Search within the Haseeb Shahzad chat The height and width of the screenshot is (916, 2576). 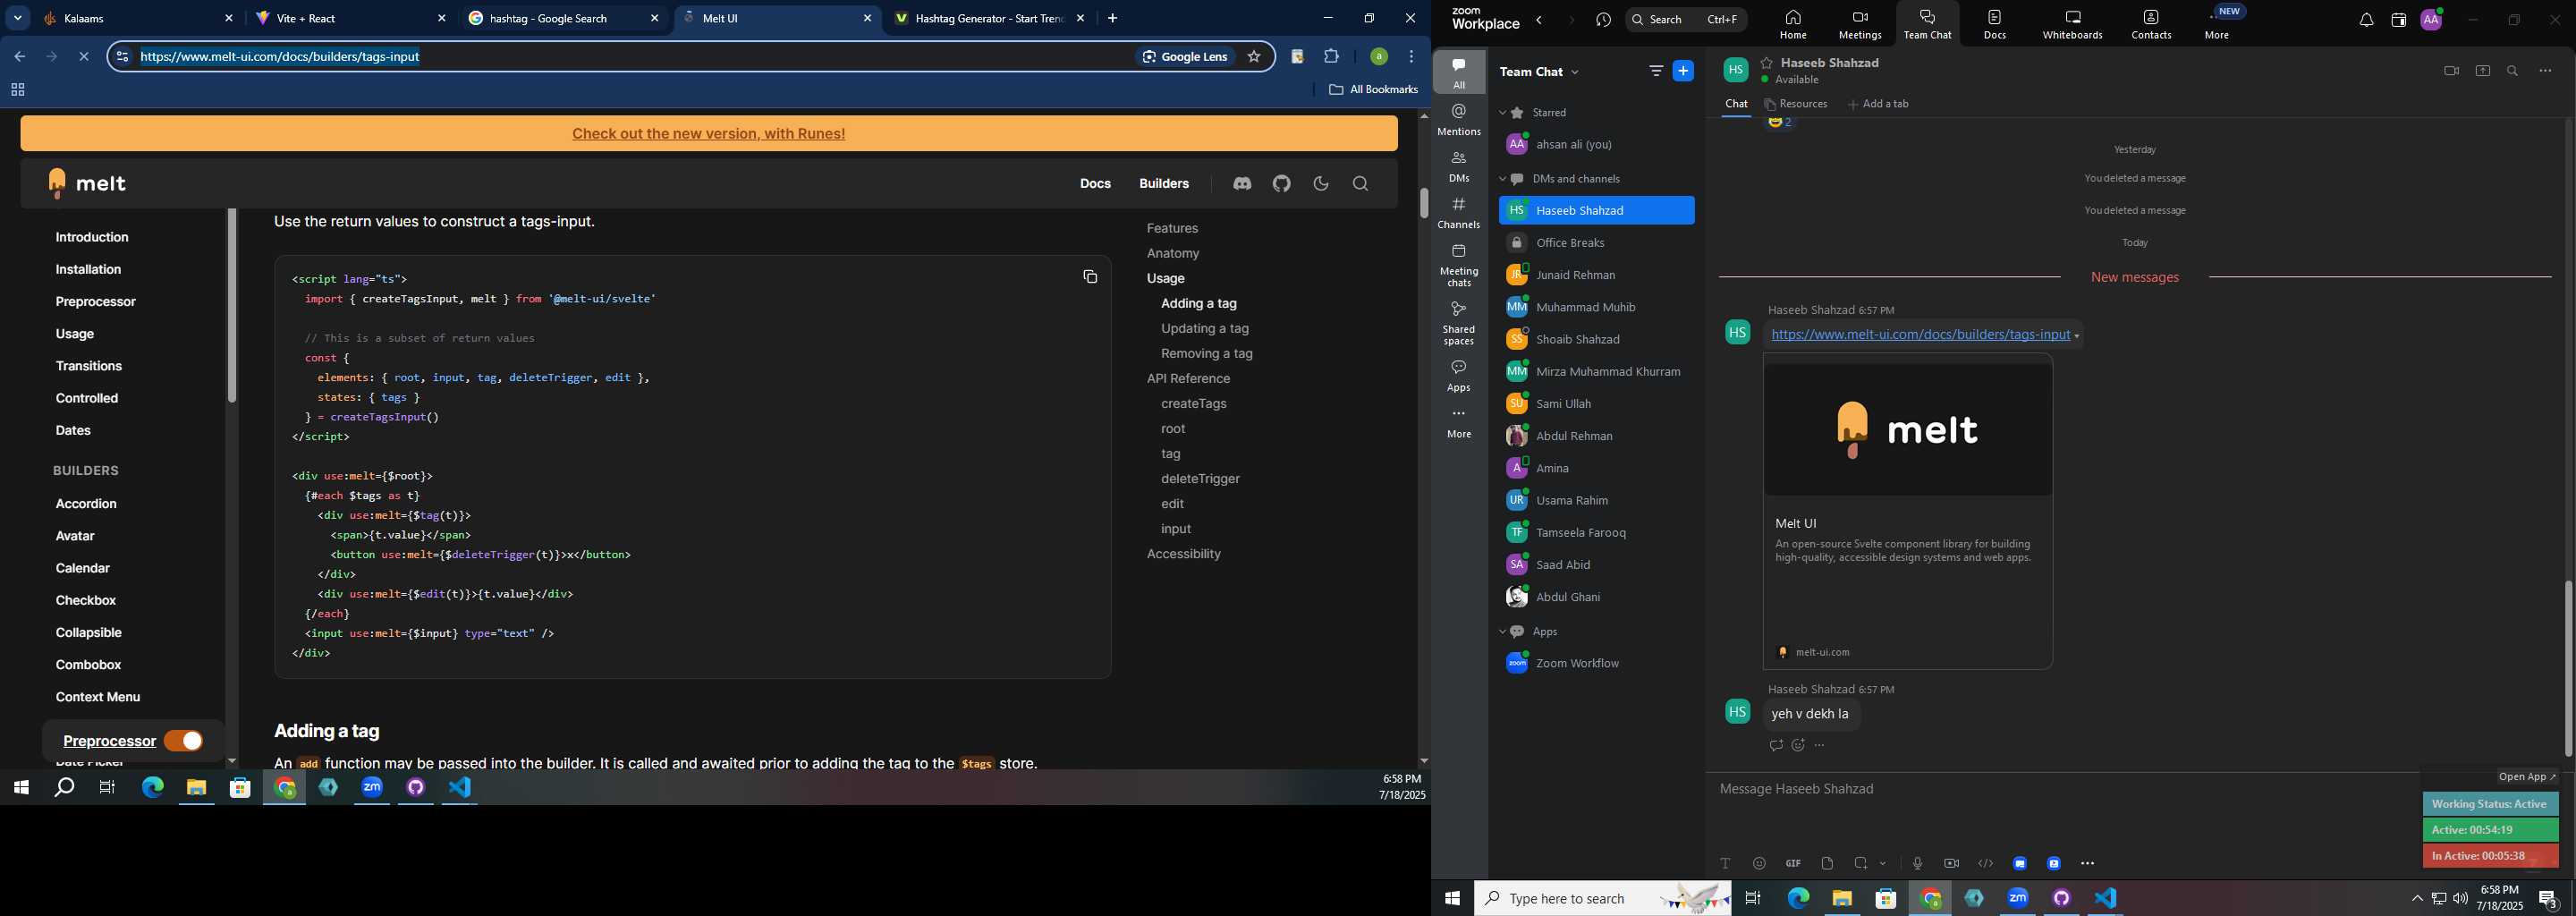click(x=2513, y=71)
